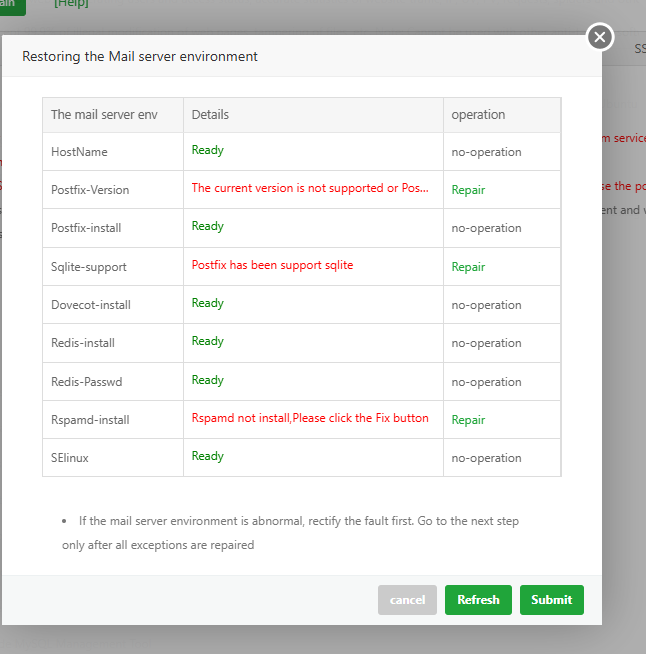Viewport: 646px width, 654px height.
Task: Open the Help link
Action: coord(71,3)
